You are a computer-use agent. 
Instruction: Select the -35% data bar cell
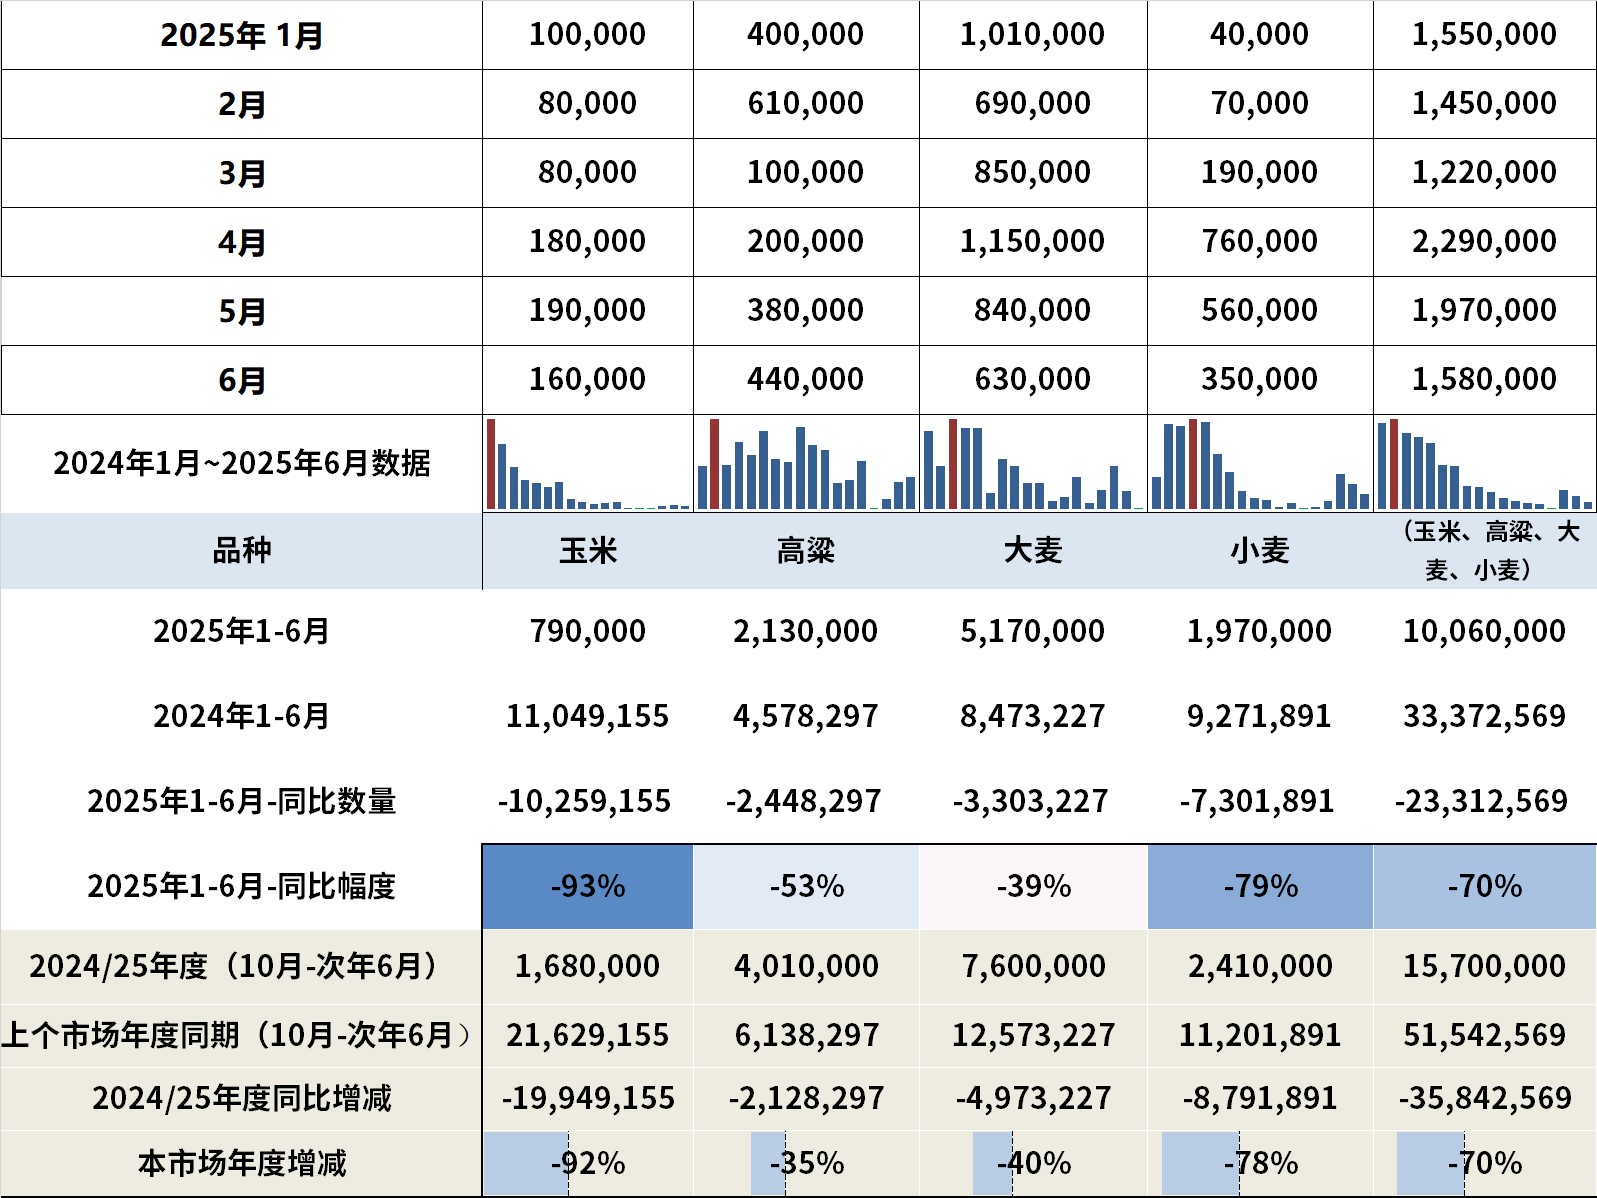(806, 1163)
